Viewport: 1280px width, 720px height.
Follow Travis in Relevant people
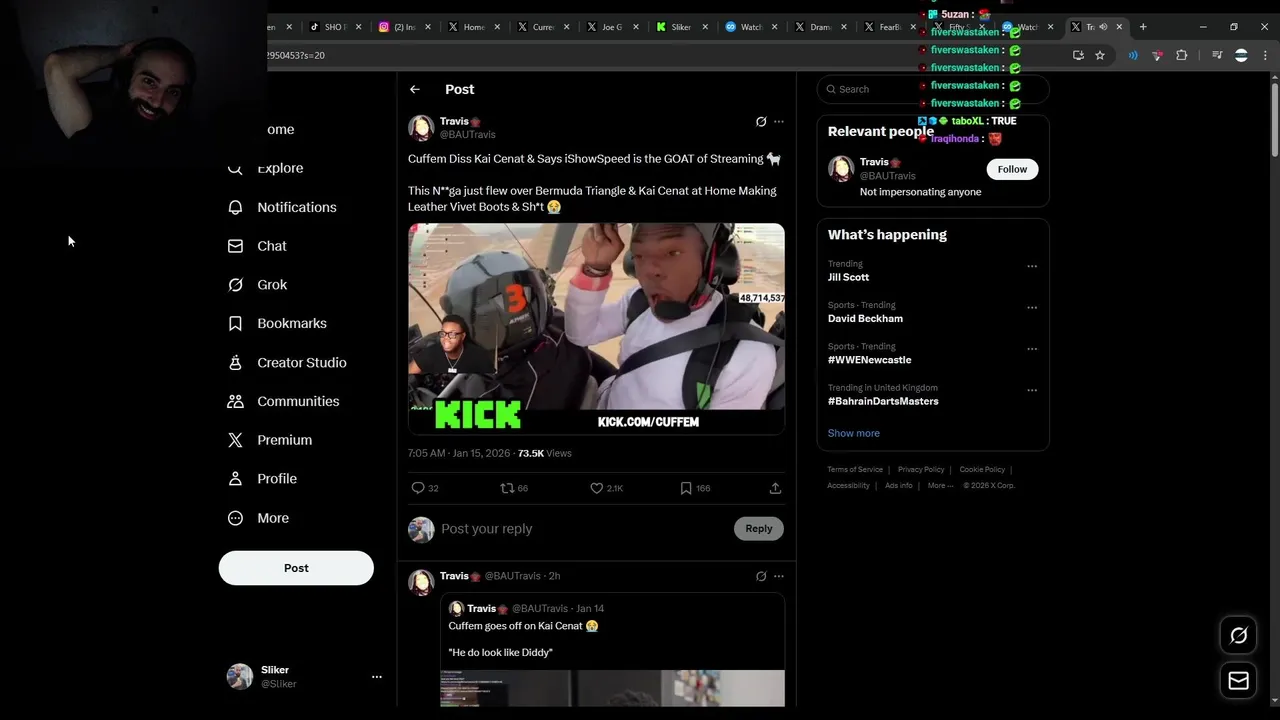point(1012,169)
